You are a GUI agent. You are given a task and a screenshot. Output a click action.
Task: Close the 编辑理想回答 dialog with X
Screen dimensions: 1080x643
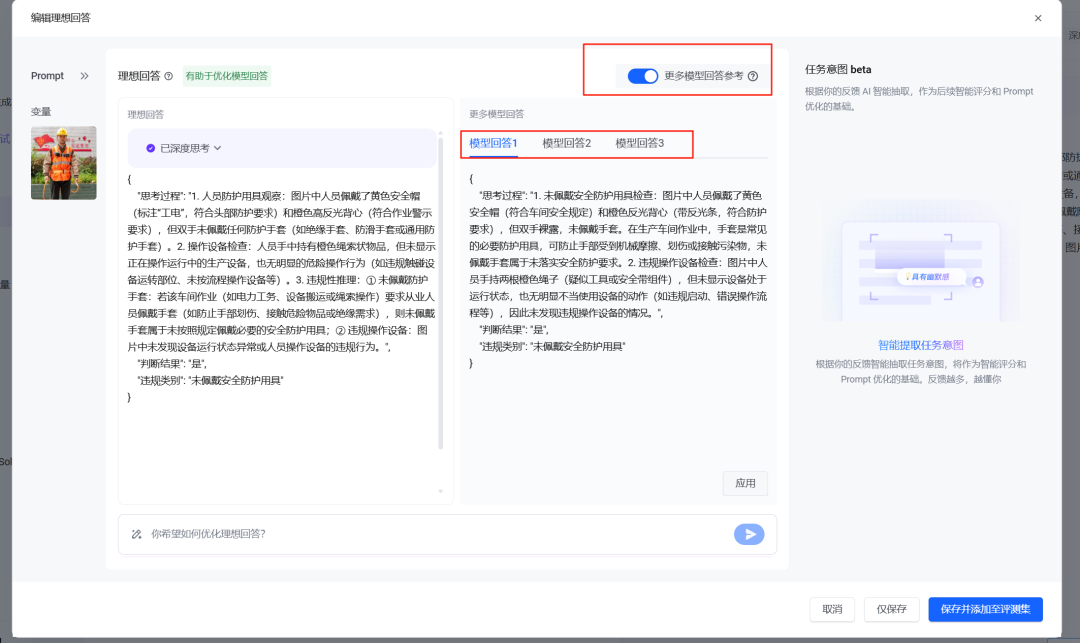(1038, 18)
